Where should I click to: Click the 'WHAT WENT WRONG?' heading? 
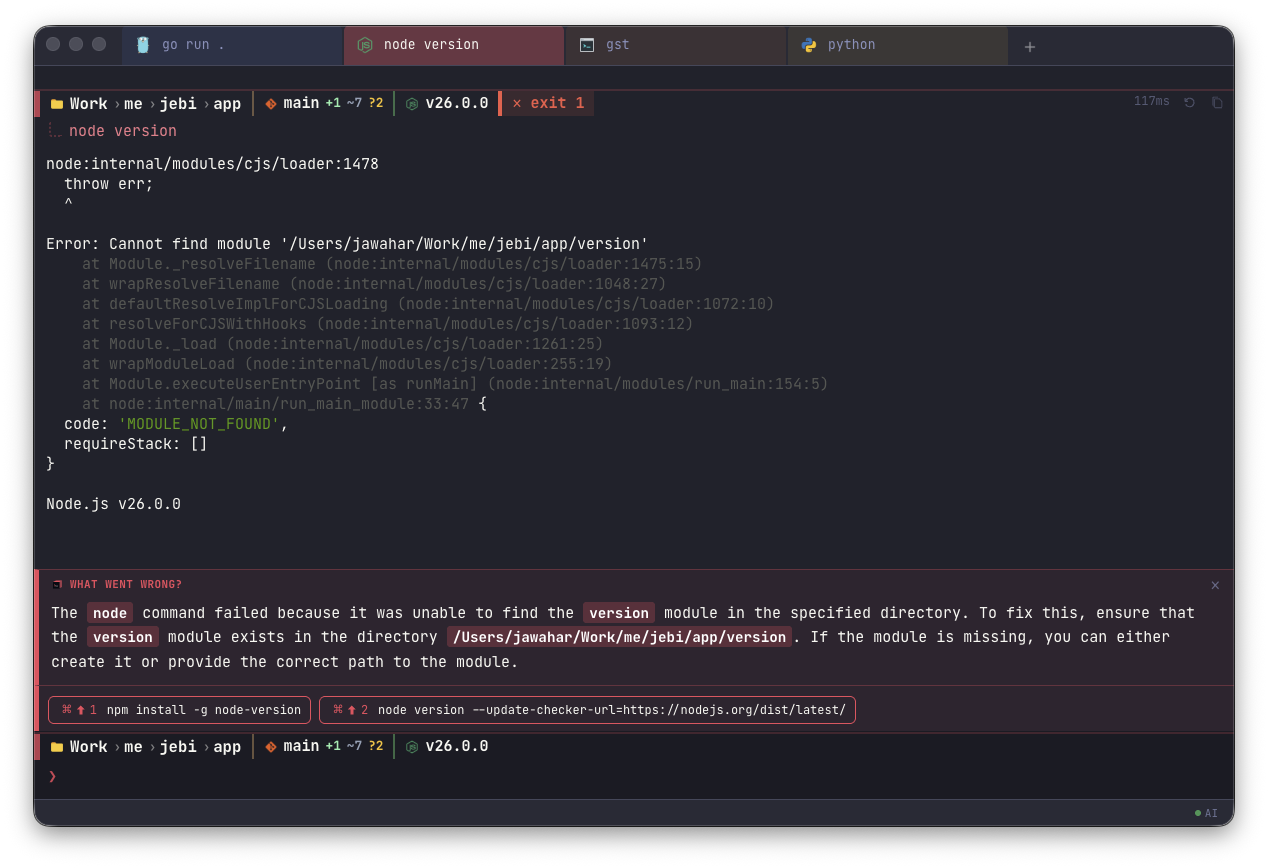click(x=126, y=584)
